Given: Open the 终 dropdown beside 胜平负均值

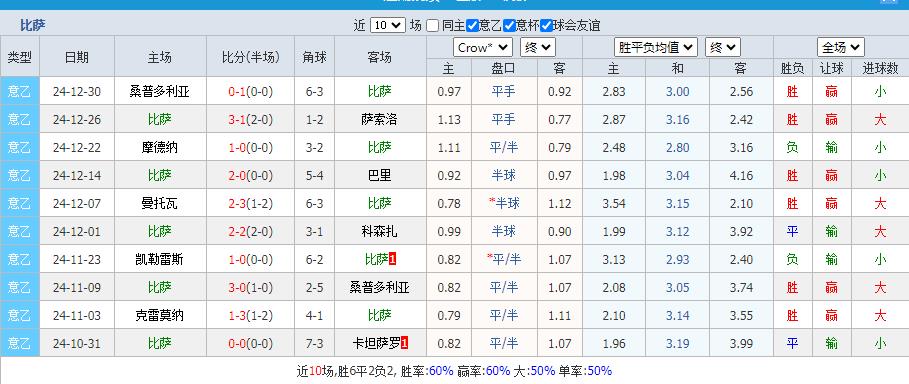Looking at the screenshot, I should coord(723,48).
